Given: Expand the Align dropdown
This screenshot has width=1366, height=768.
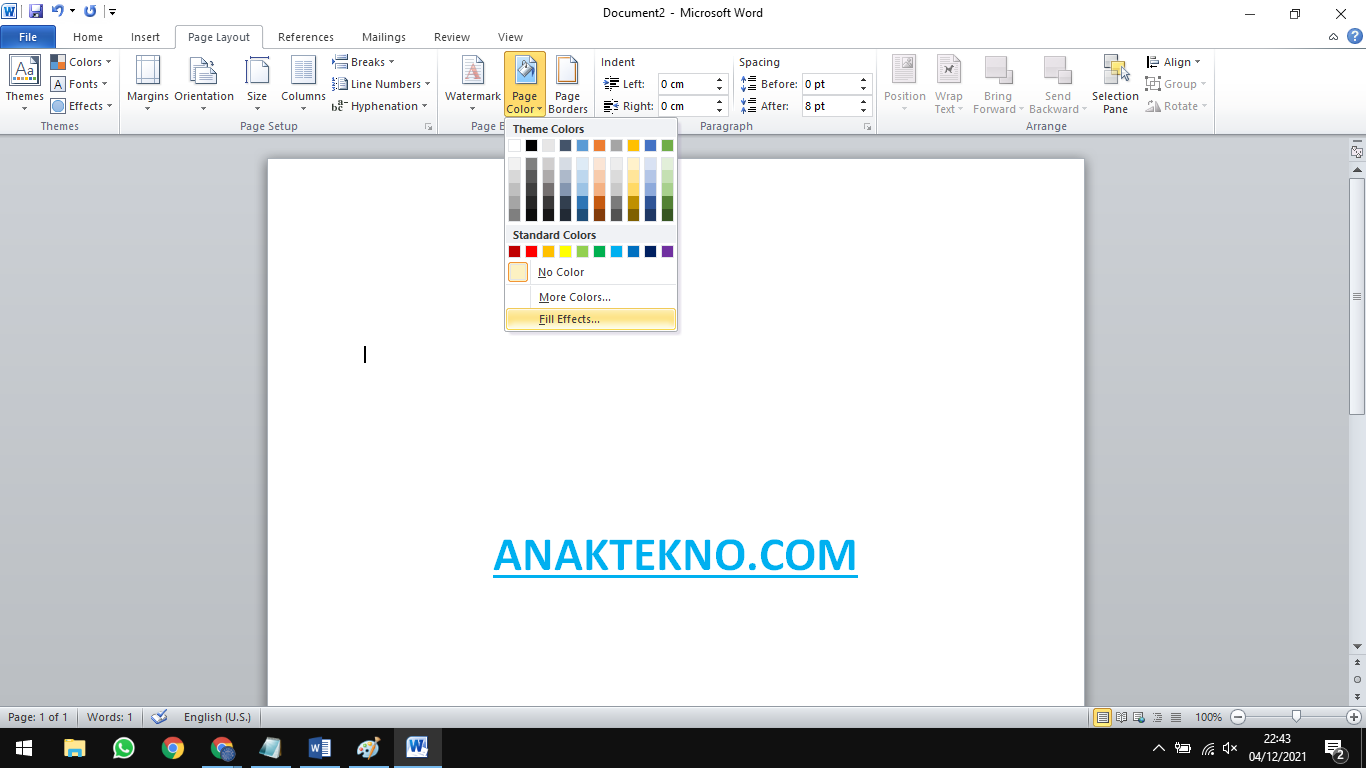Looking at the screenshot, I should [x=1174, y=62].
